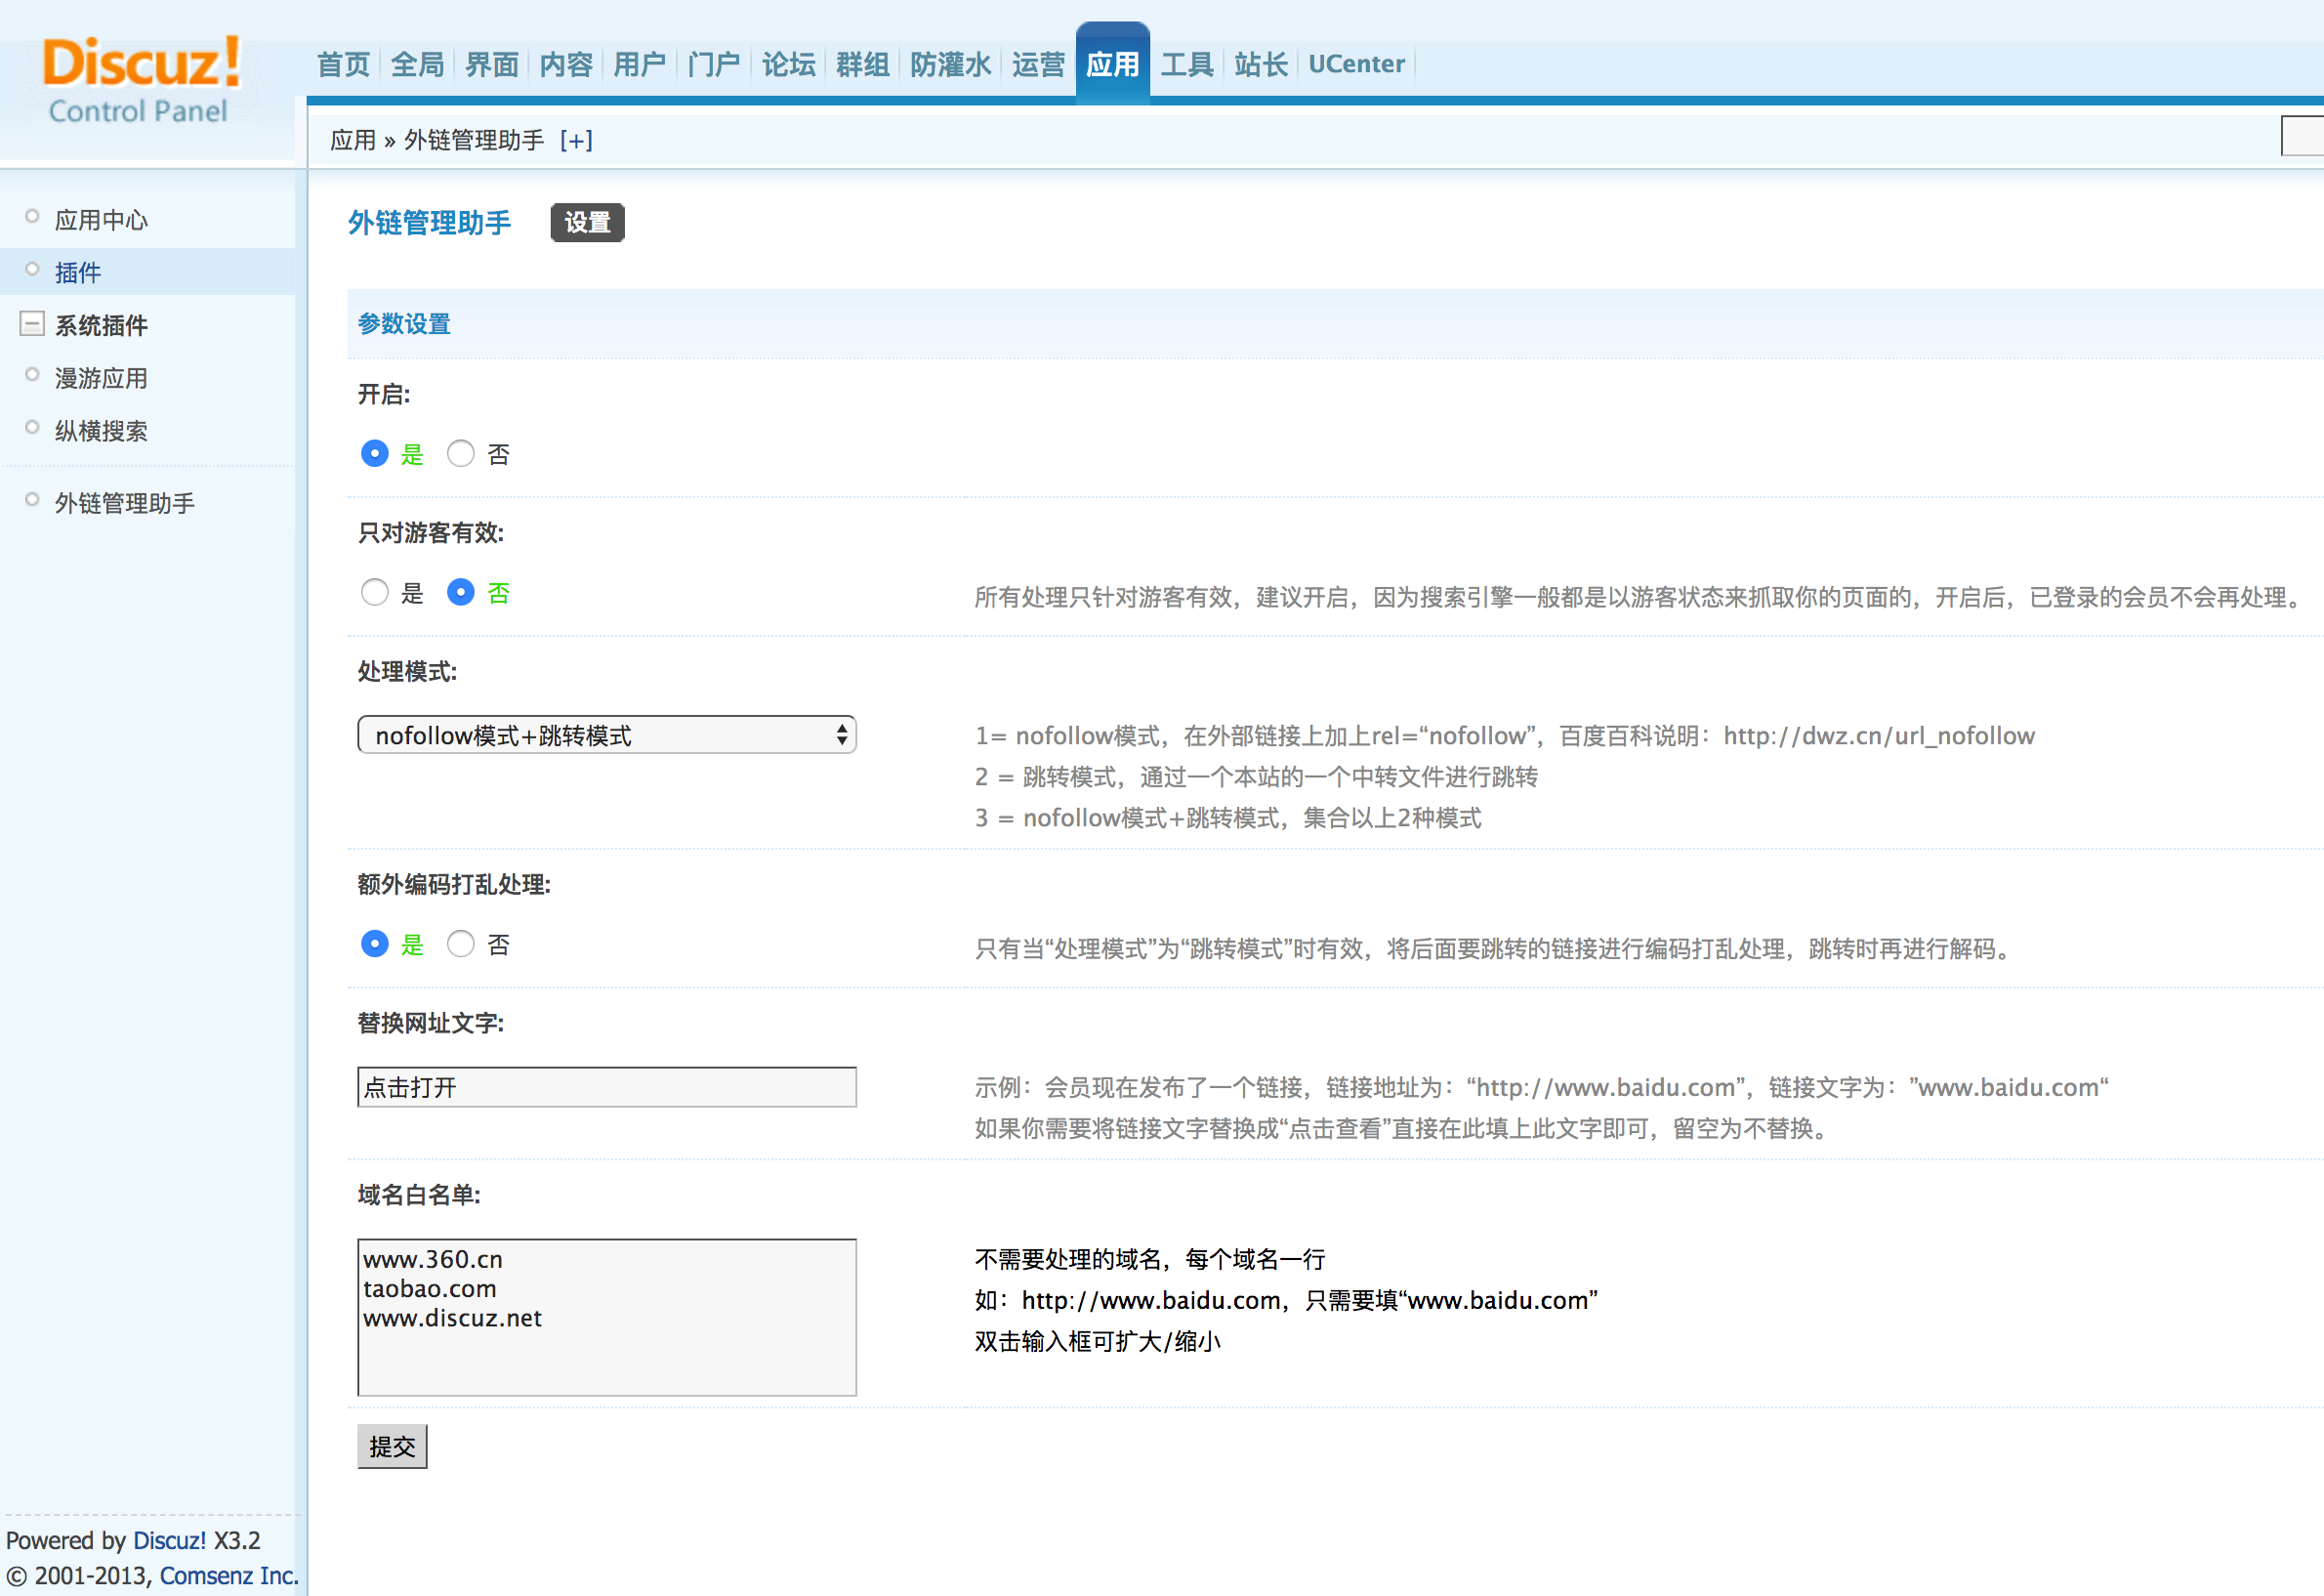
Task: Open the 站长 tab
Action: [1261, 65]
